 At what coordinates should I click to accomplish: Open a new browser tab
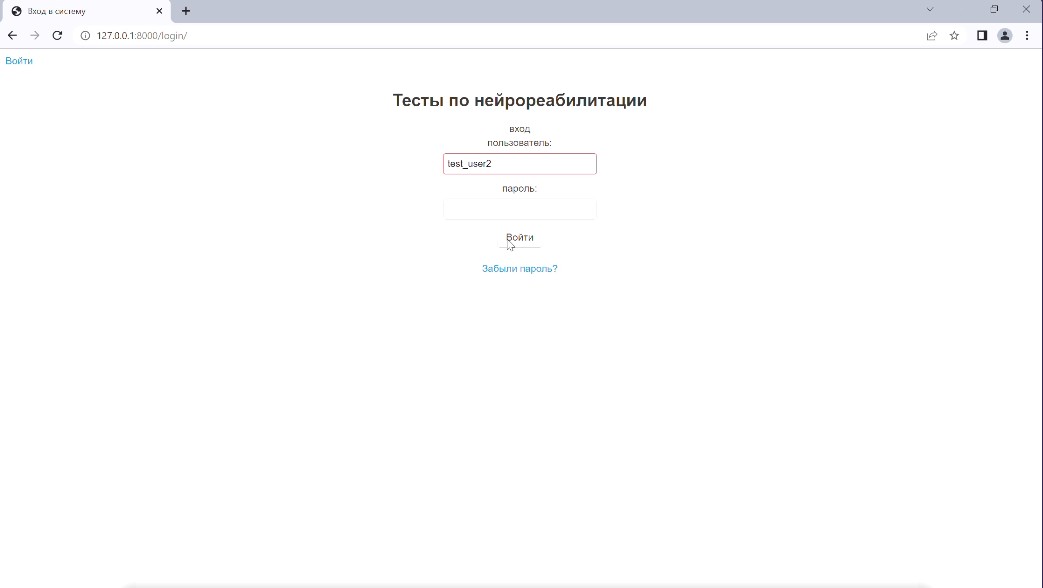[186, 11]
